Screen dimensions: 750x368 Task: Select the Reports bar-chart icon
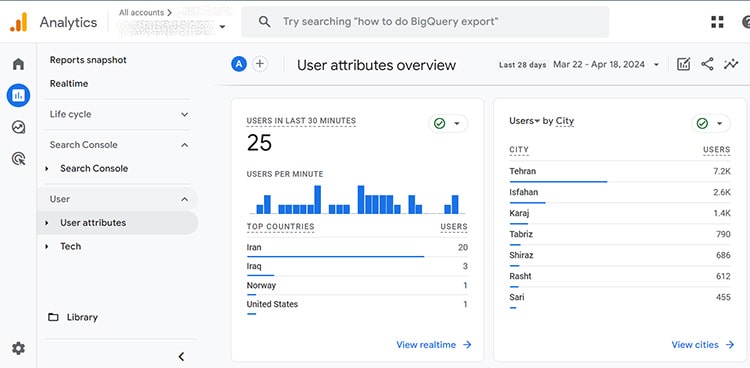18,95
